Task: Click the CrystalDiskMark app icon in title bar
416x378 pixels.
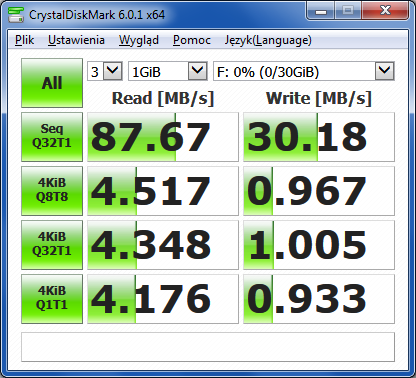Action: [x=16, y=14]
